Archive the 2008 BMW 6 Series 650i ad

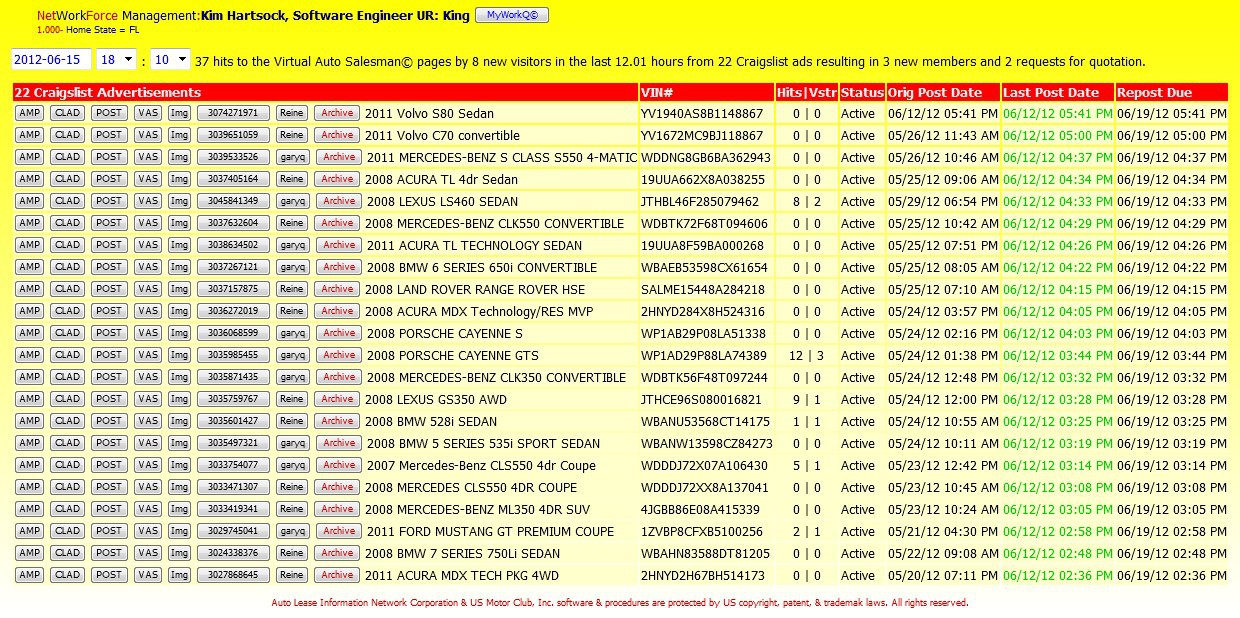(x=339, y=267)
